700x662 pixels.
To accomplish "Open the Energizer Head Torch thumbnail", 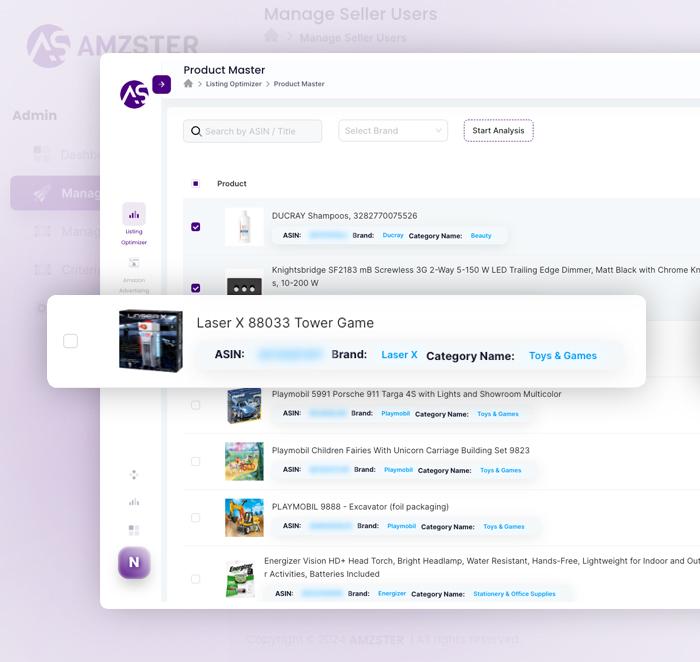I will tap(240, 579).
